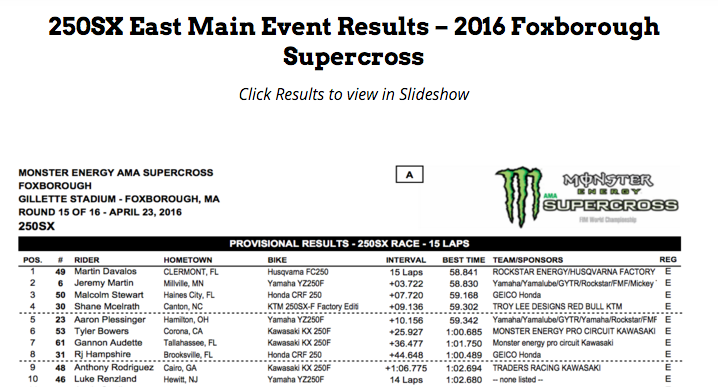Select the RIDER column header
The height and width of the screenshot is (387, 718).
tap(87, 260)
